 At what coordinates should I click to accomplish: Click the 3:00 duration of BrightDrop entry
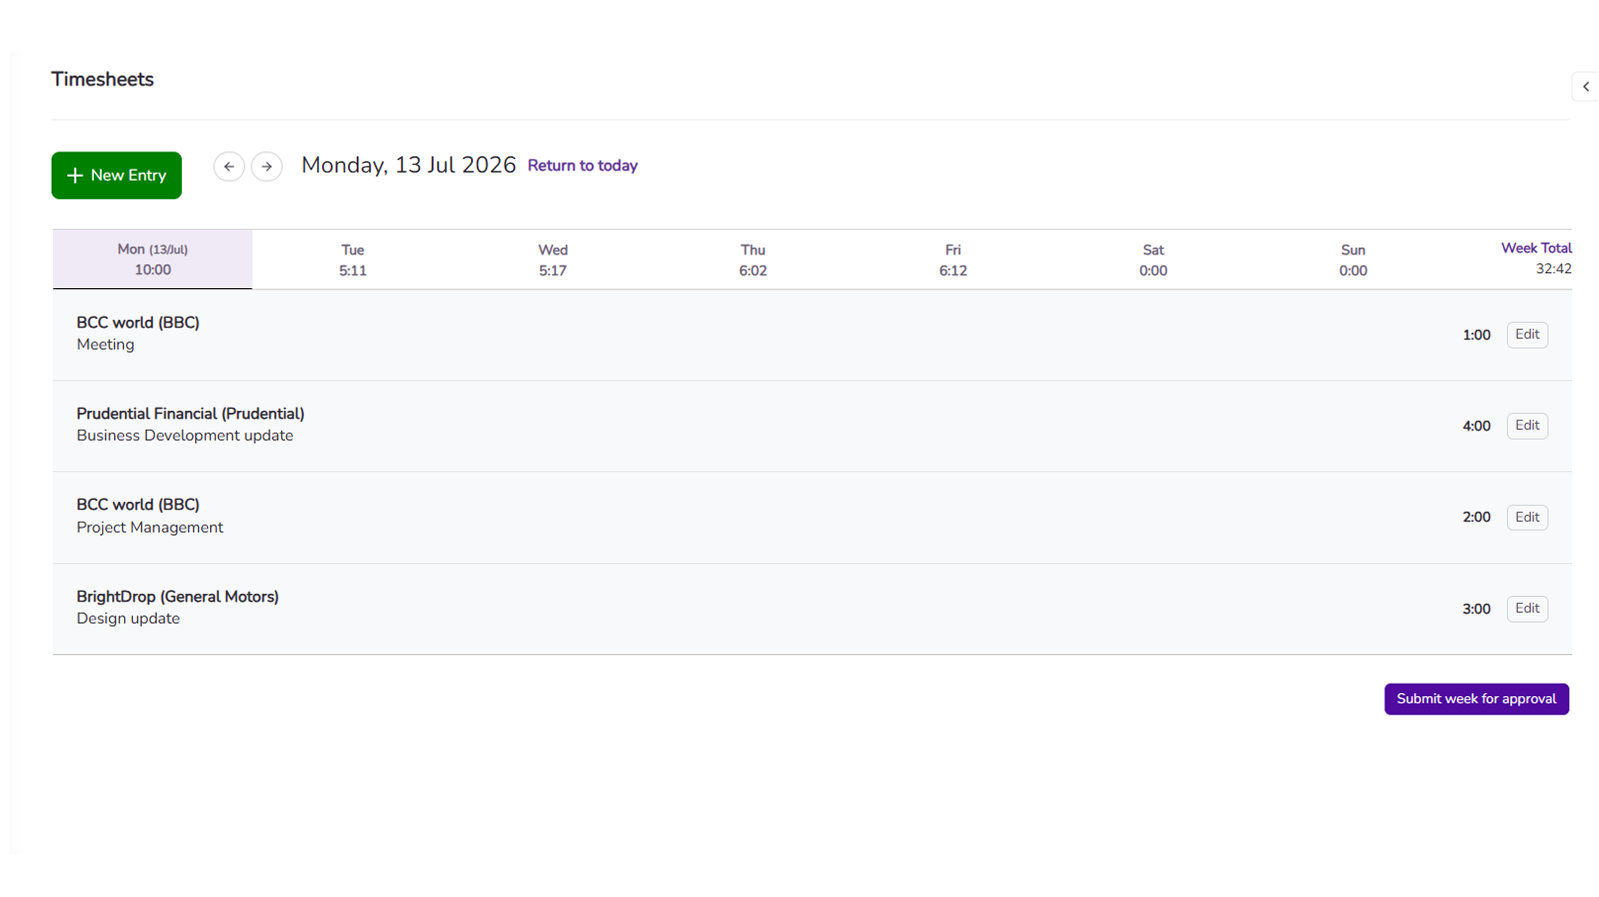pos(1476,609)
